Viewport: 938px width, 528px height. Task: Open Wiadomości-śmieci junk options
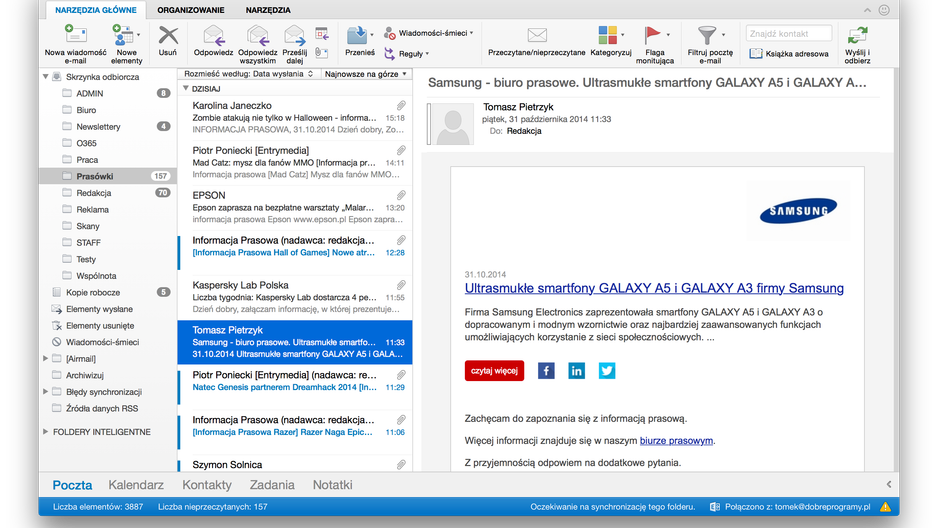428,33
